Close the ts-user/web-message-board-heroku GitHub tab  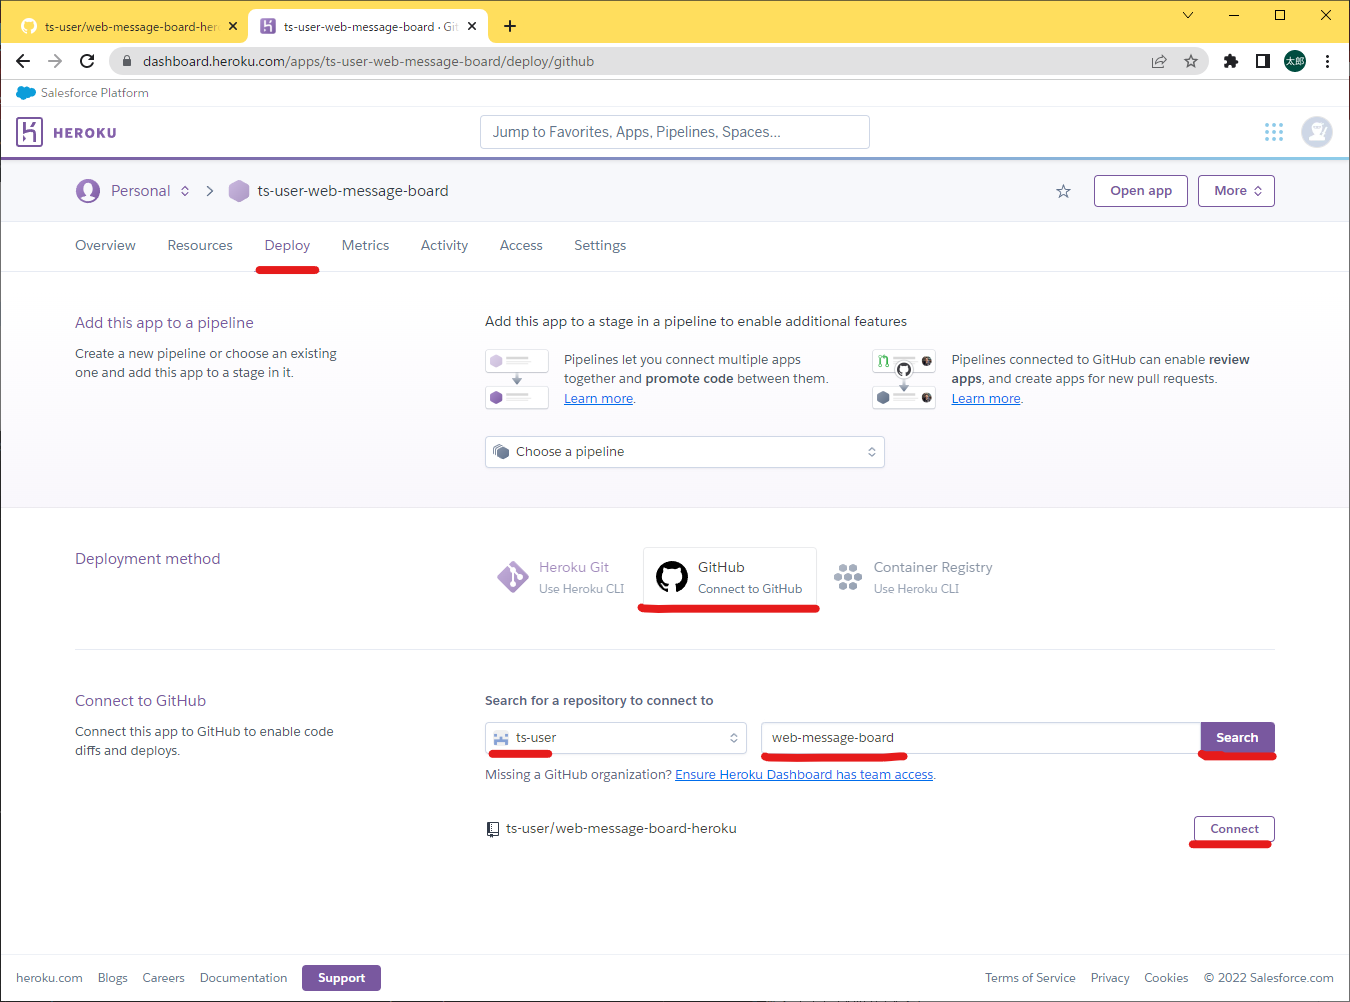(233, 26)
